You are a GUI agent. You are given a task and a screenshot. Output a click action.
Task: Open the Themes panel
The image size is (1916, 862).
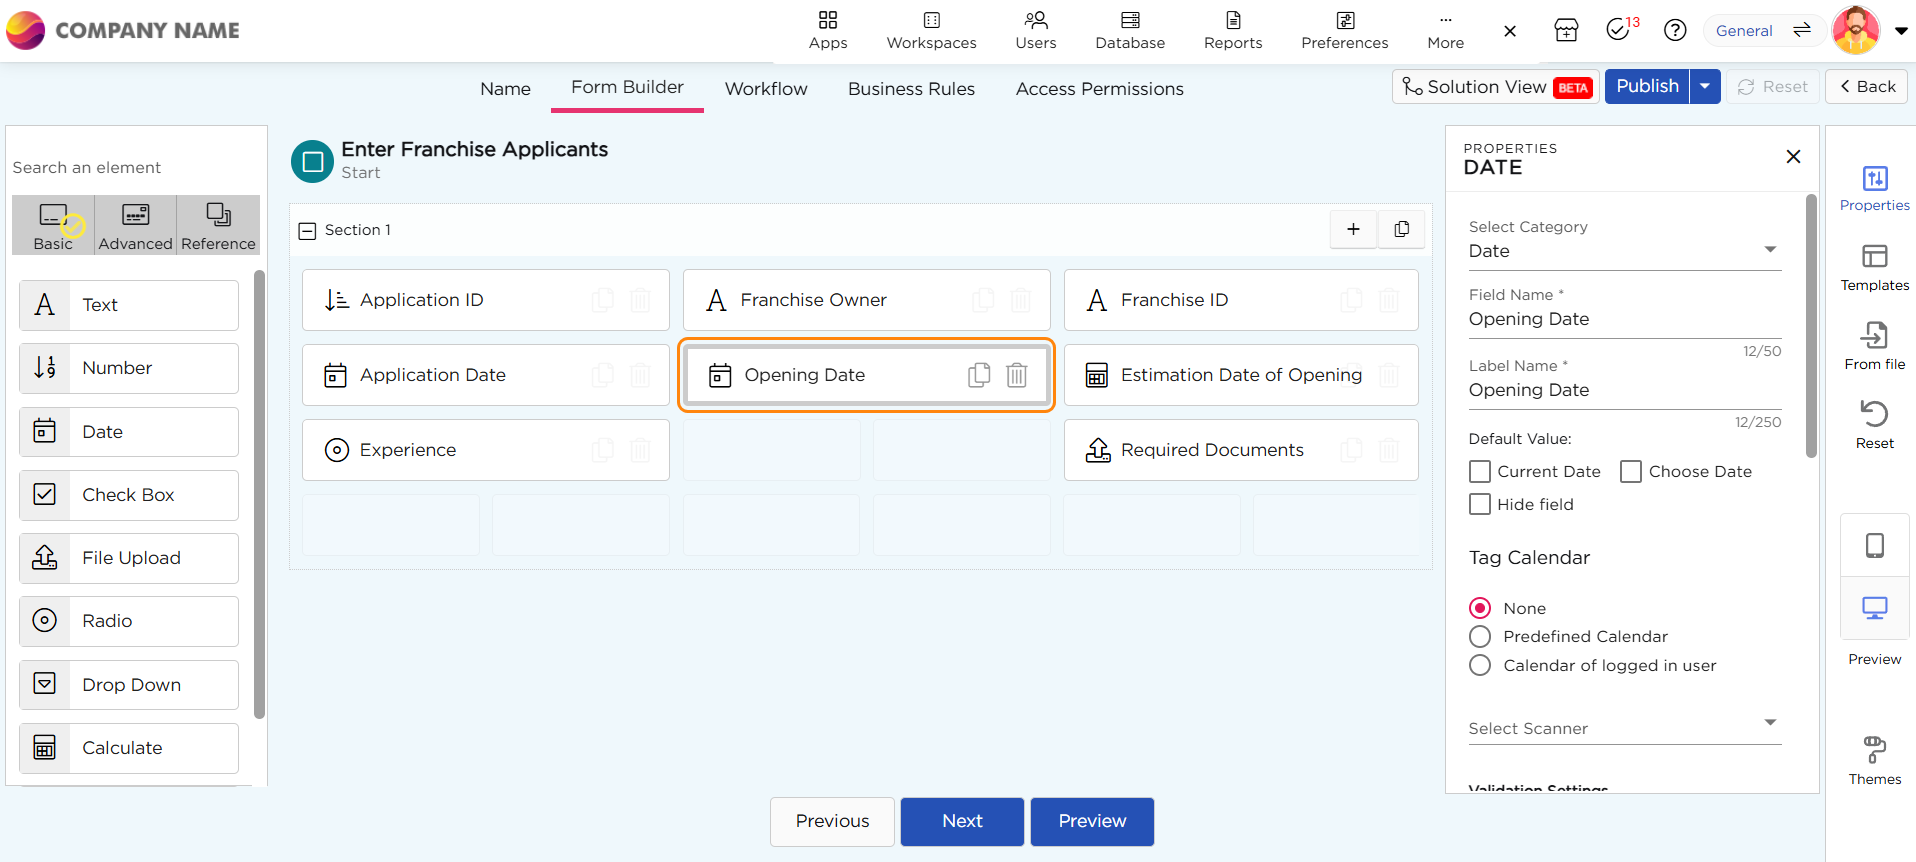tap(1874, 760)
